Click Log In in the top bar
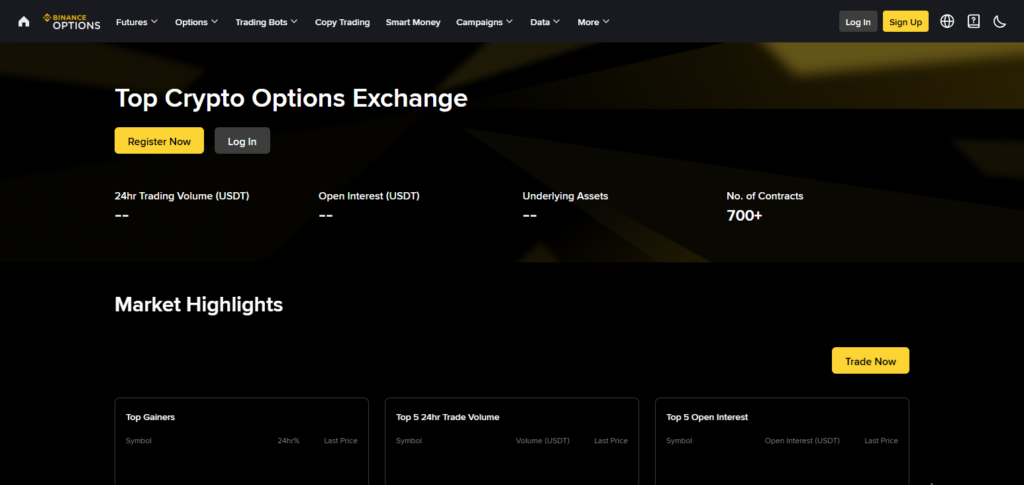The height and width of the screenshot is (485, 1024). tap(858, 22)
